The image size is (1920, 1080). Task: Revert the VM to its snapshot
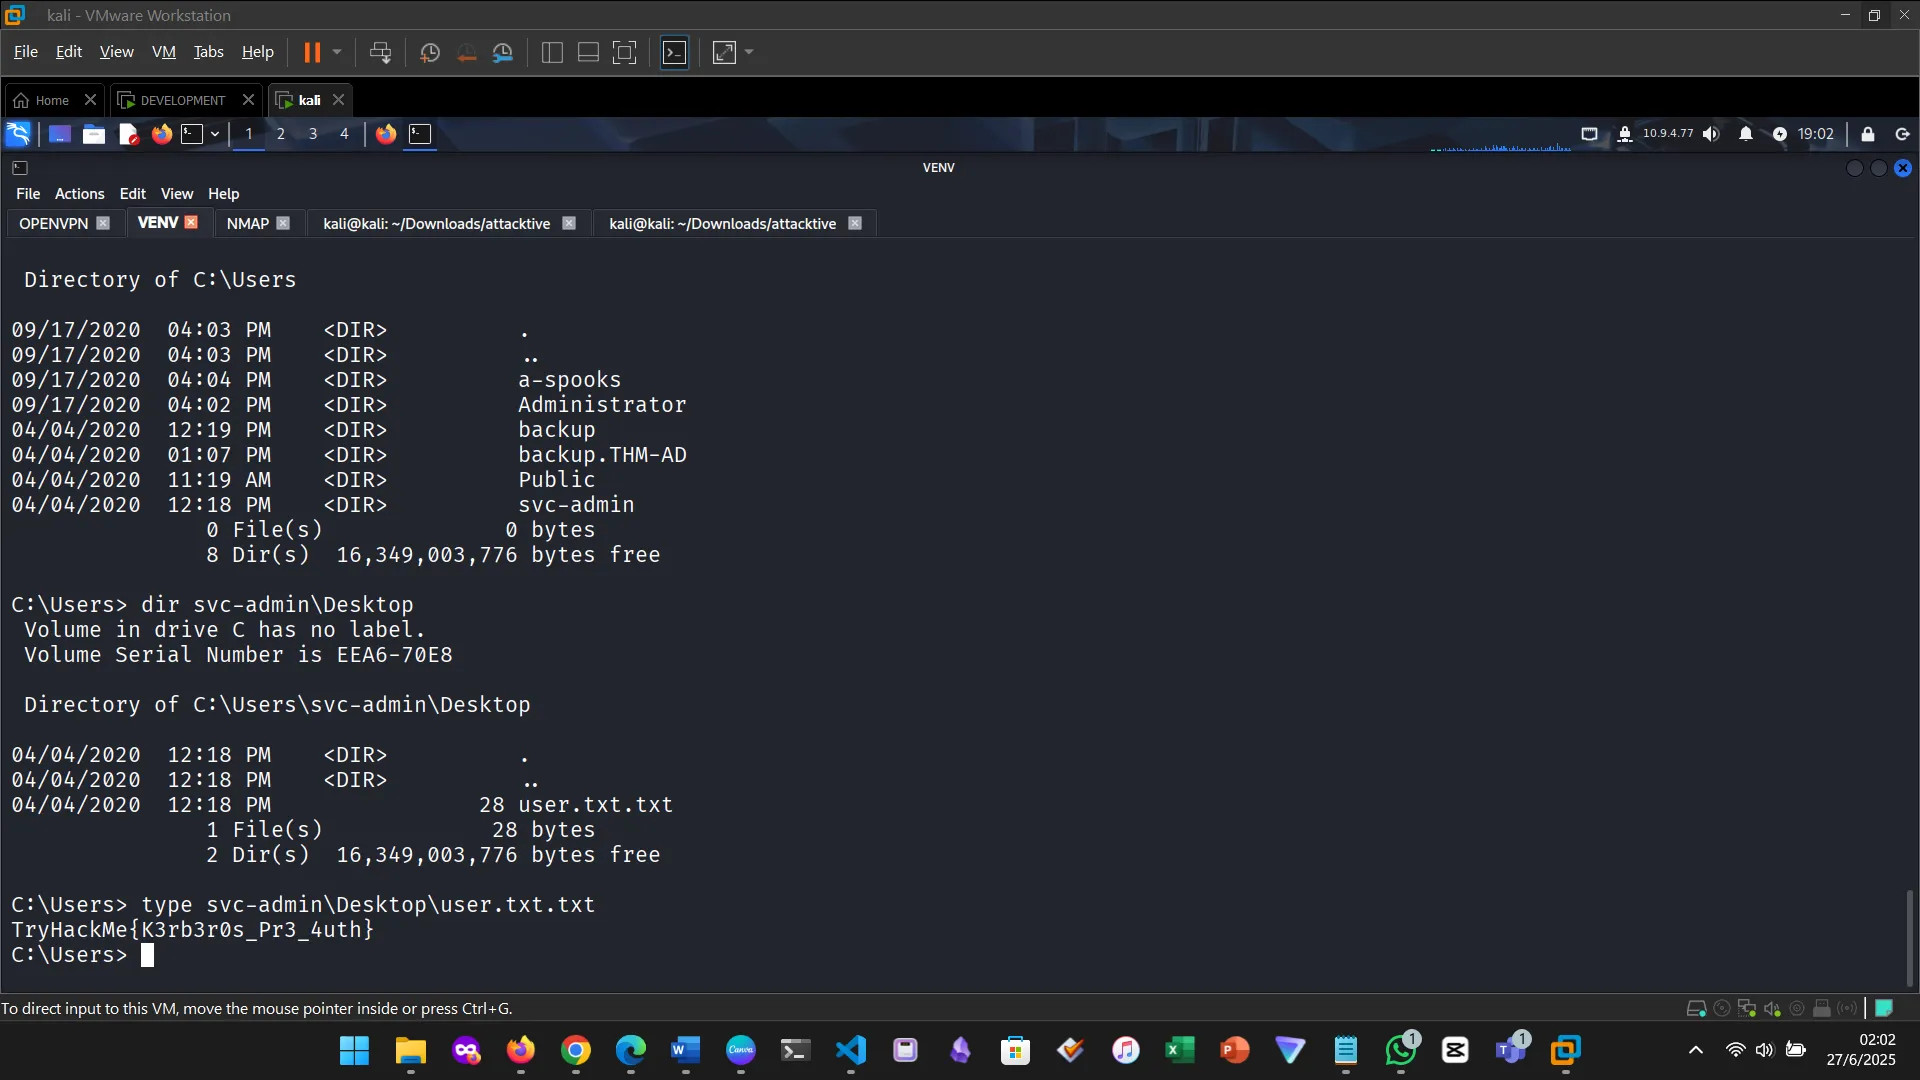coord(466,52)
